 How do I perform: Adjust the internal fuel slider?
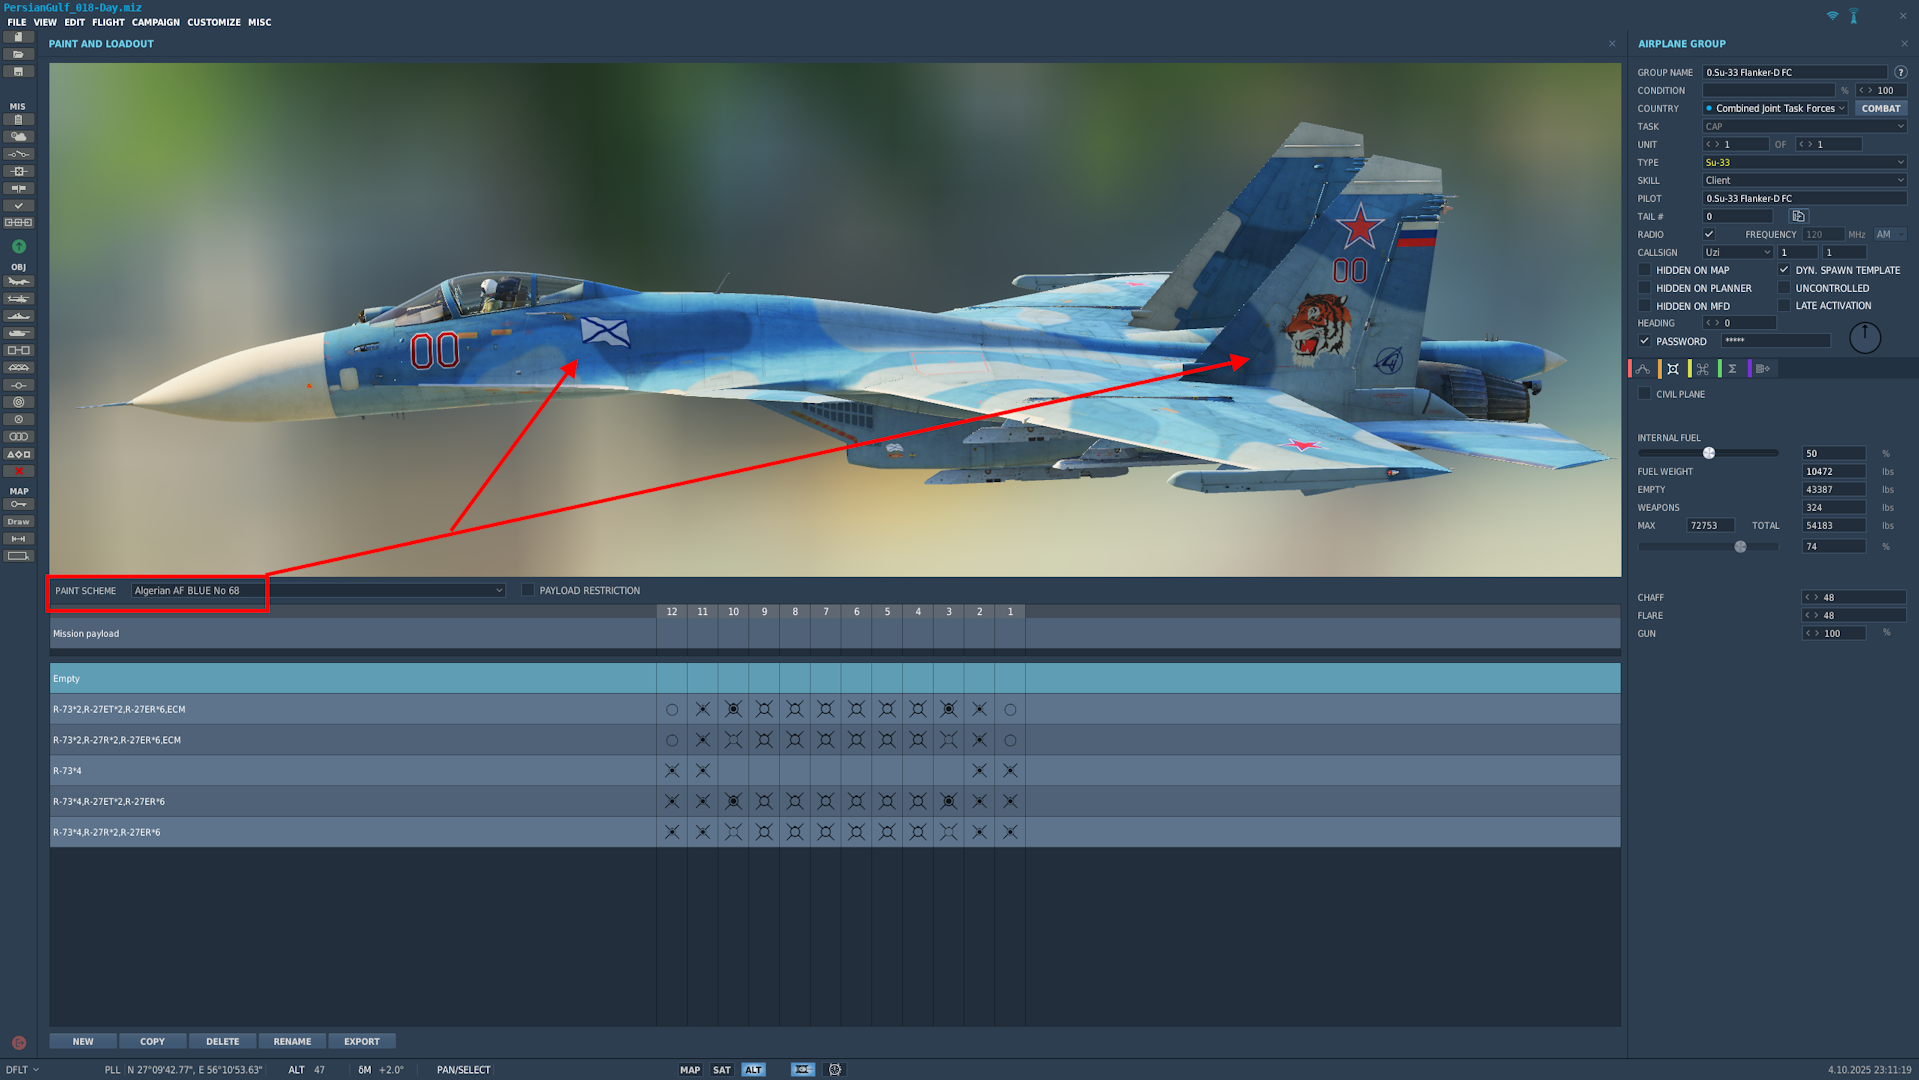1709,453
